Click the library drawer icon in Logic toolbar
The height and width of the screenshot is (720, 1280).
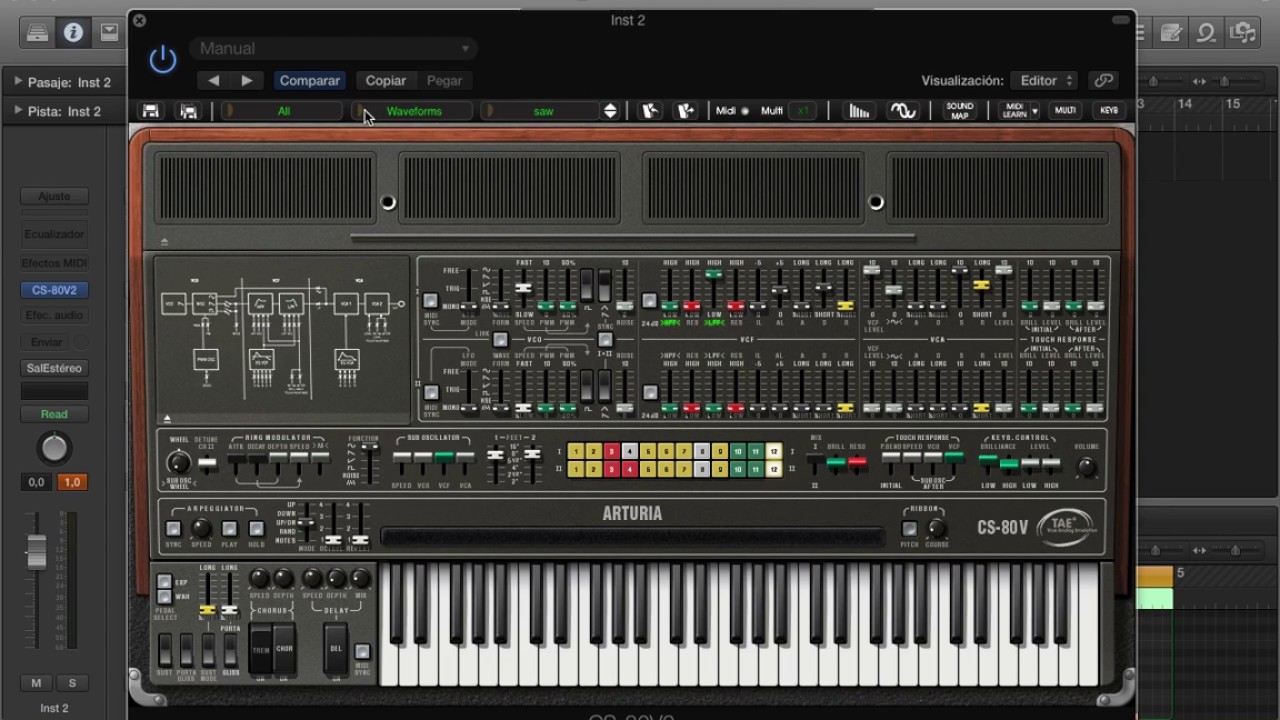click(x=38, y=33)
